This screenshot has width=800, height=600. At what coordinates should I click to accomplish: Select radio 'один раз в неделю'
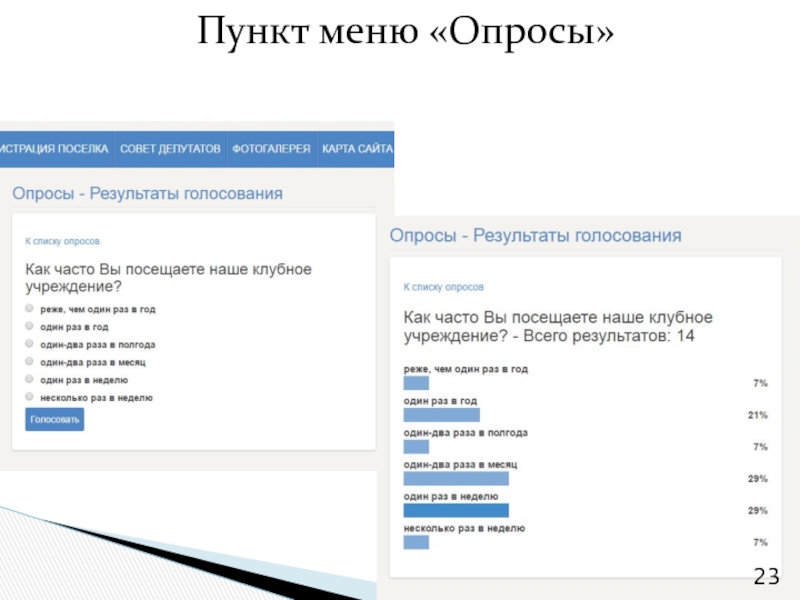29,379
